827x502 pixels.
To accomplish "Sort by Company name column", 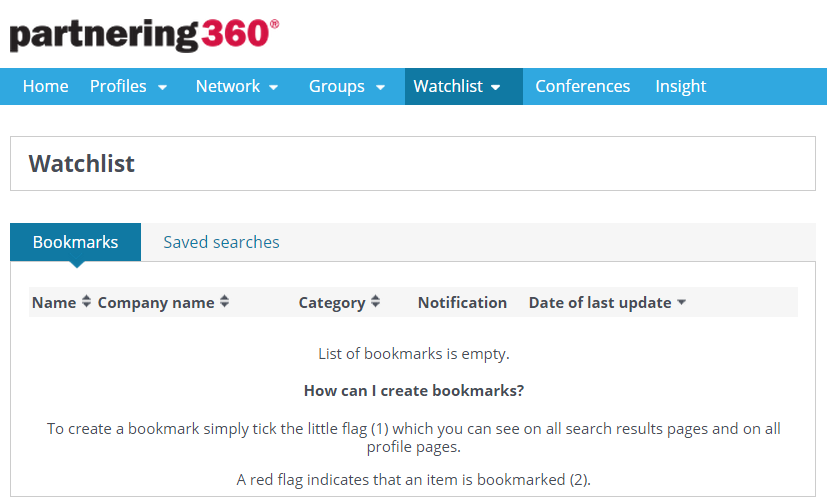I will coord(156,303).
